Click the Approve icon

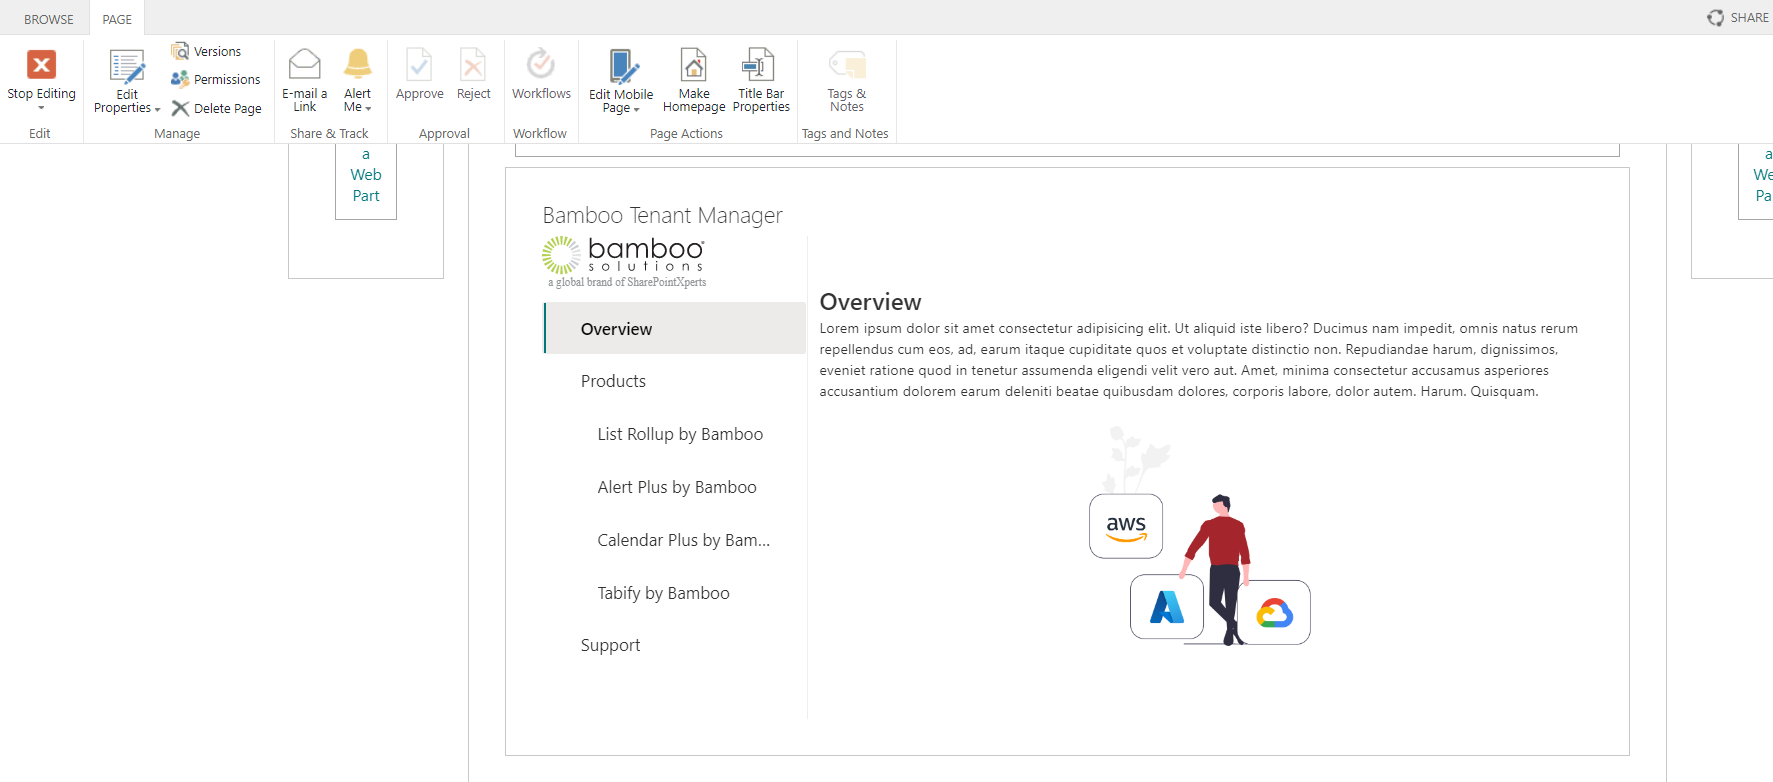click(419, 65)
